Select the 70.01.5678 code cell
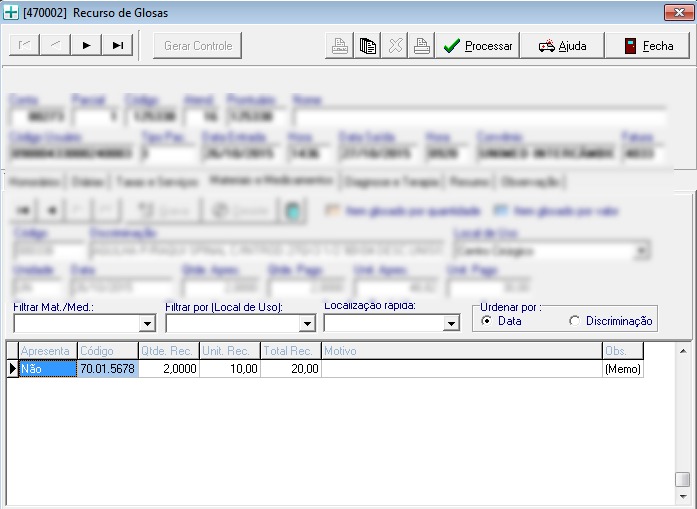 pyautogui.click(x=108, y=369)
